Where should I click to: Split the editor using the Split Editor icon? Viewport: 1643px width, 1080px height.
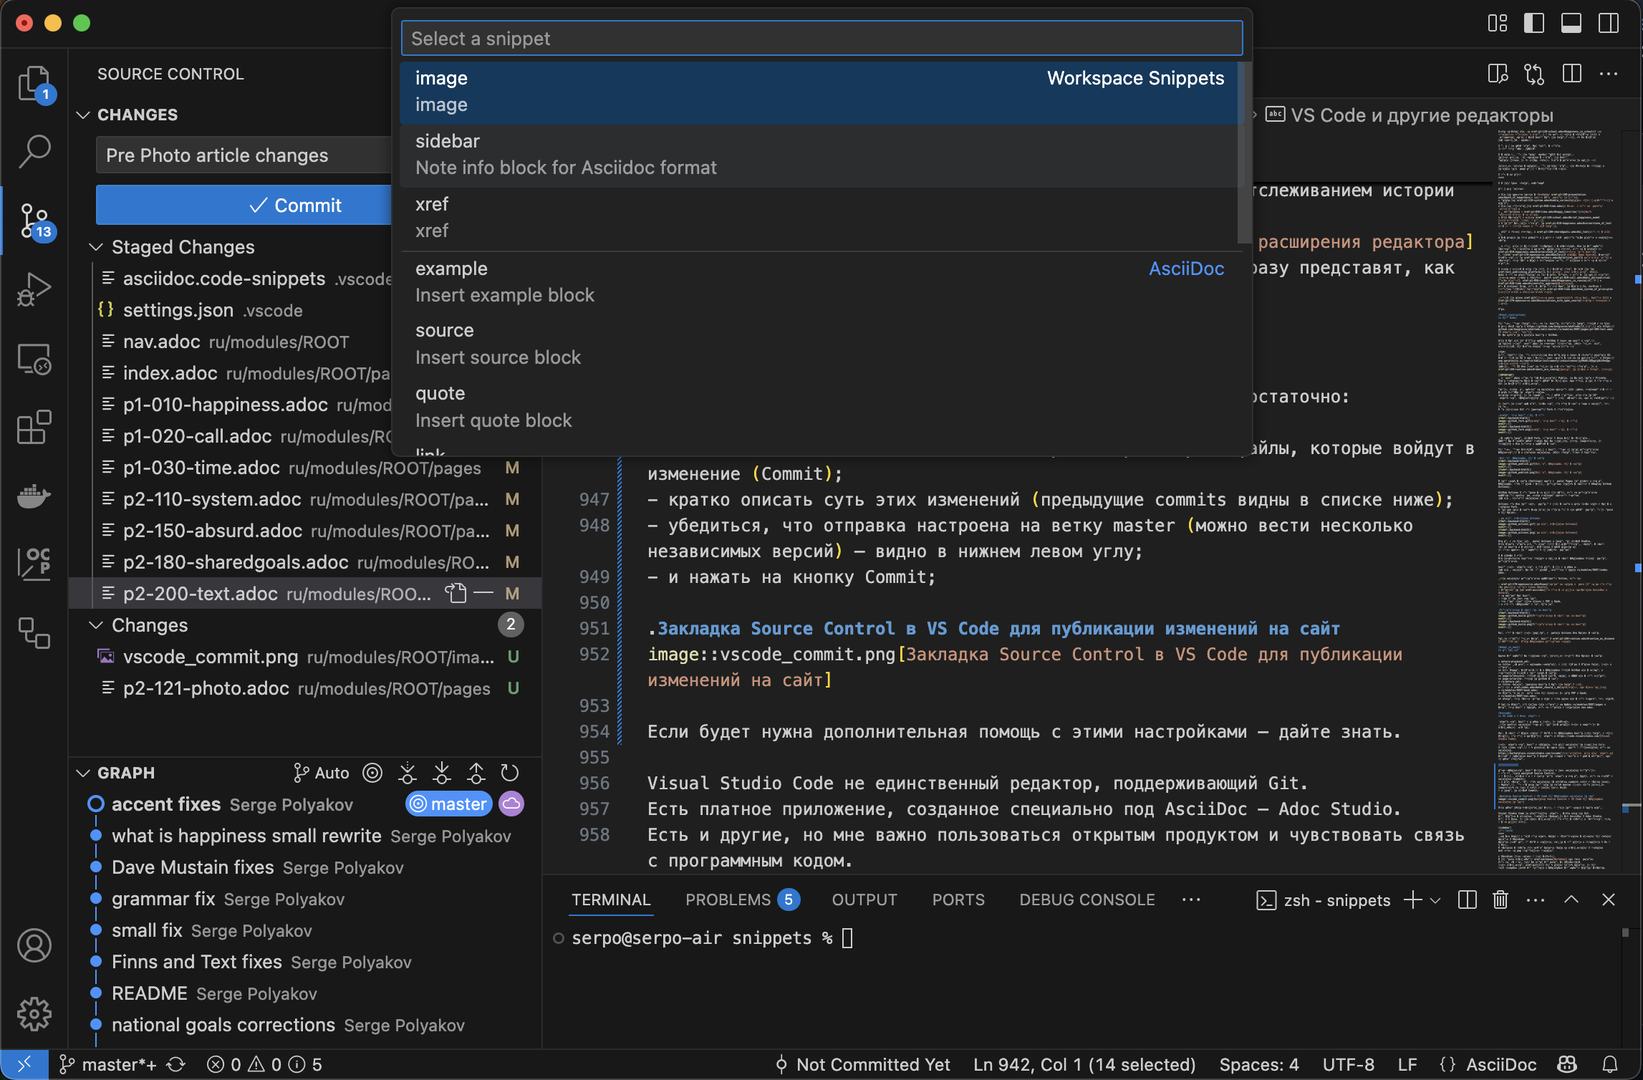(1572, 73)
